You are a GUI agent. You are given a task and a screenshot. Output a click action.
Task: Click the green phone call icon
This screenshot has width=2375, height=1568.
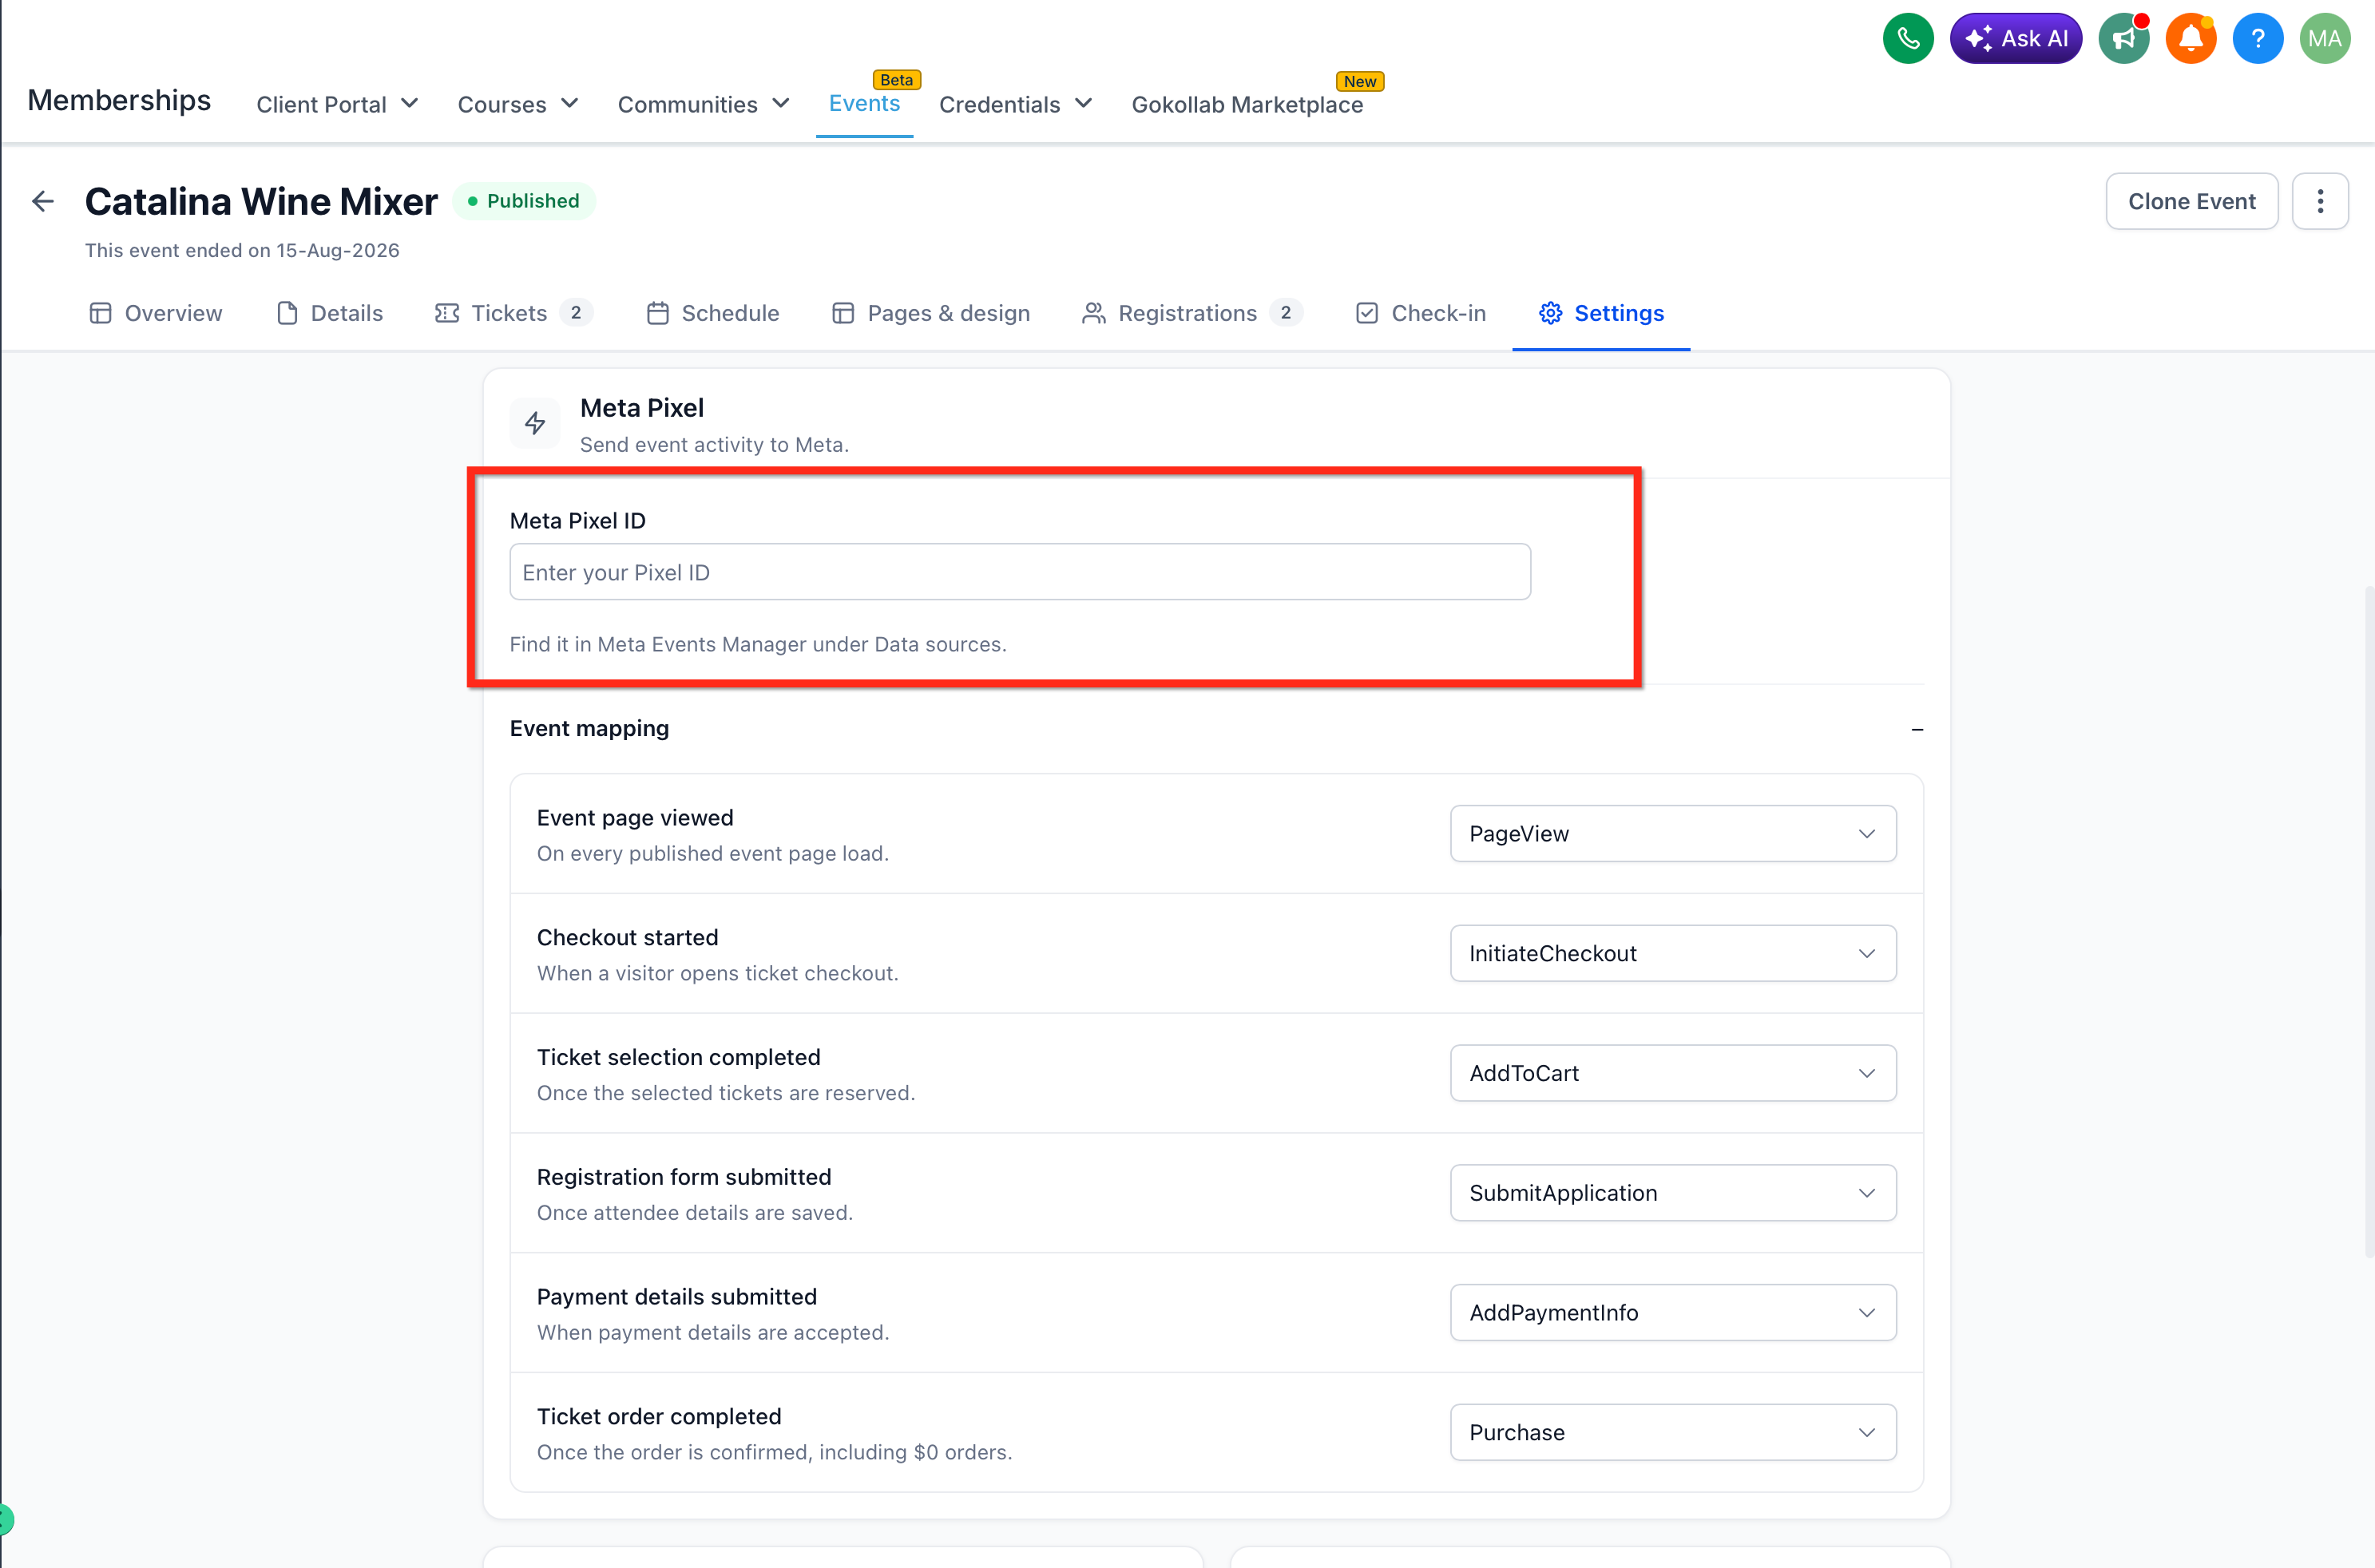tap(1908, 39)
